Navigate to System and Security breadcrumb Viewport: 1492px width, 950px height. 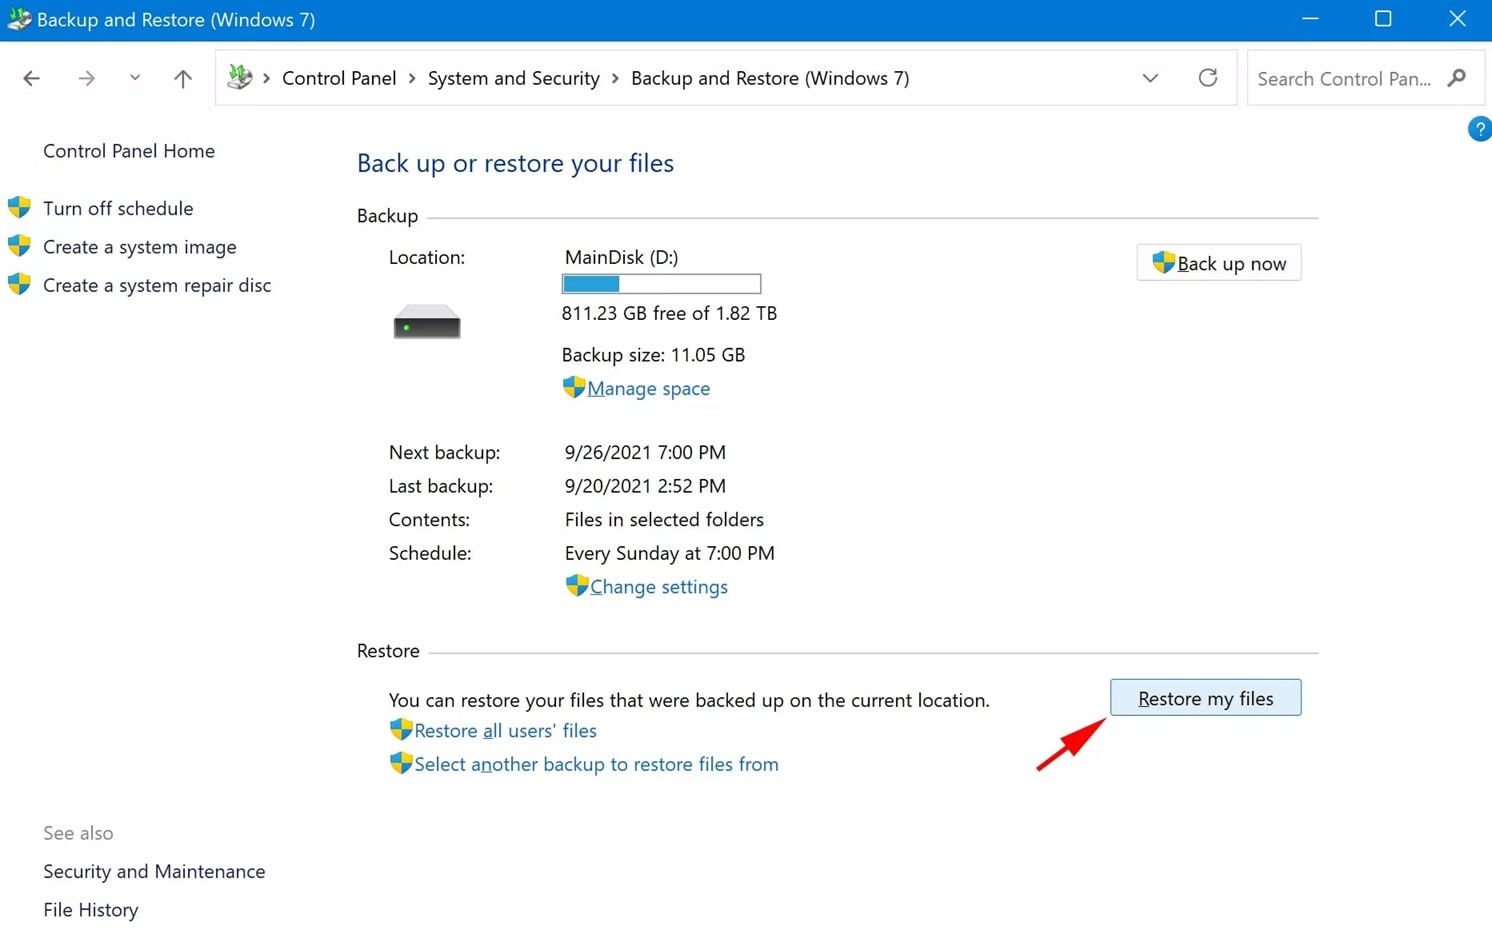click(513, 78)
